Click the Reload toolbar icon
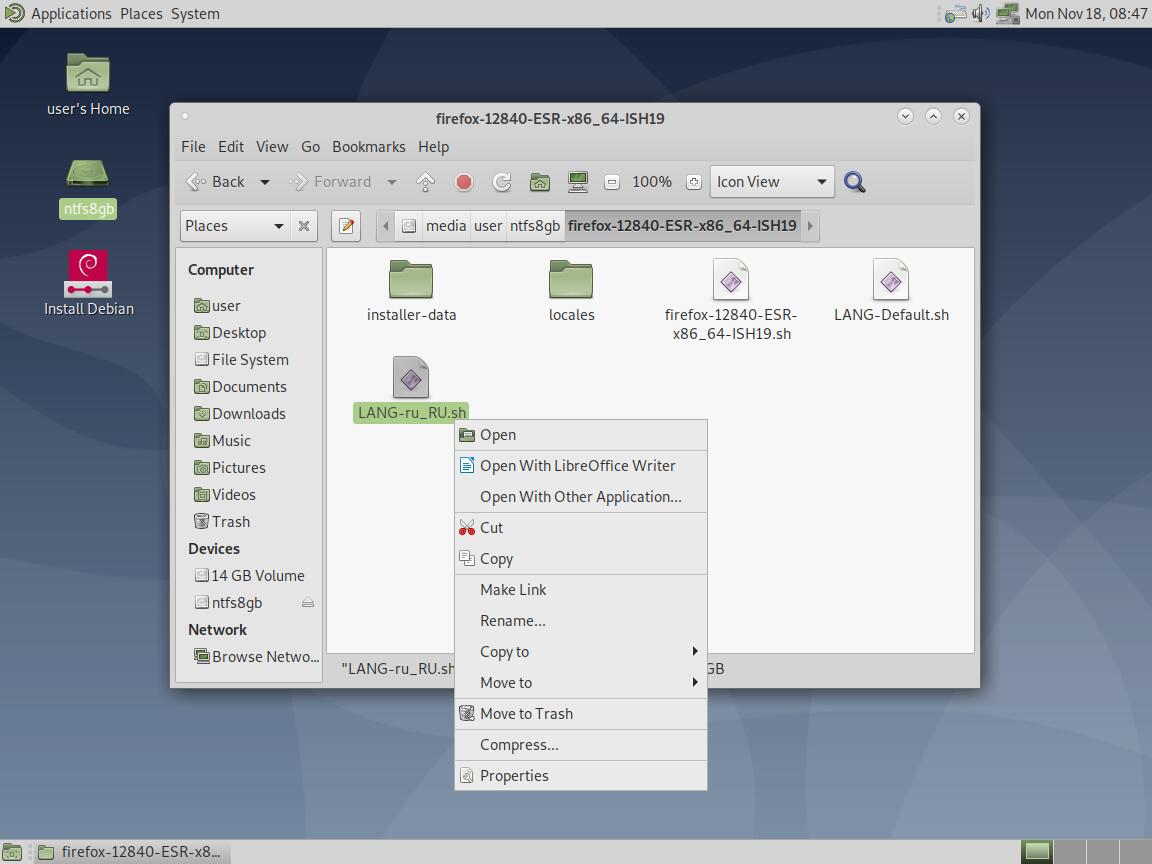 coord(502,181)
